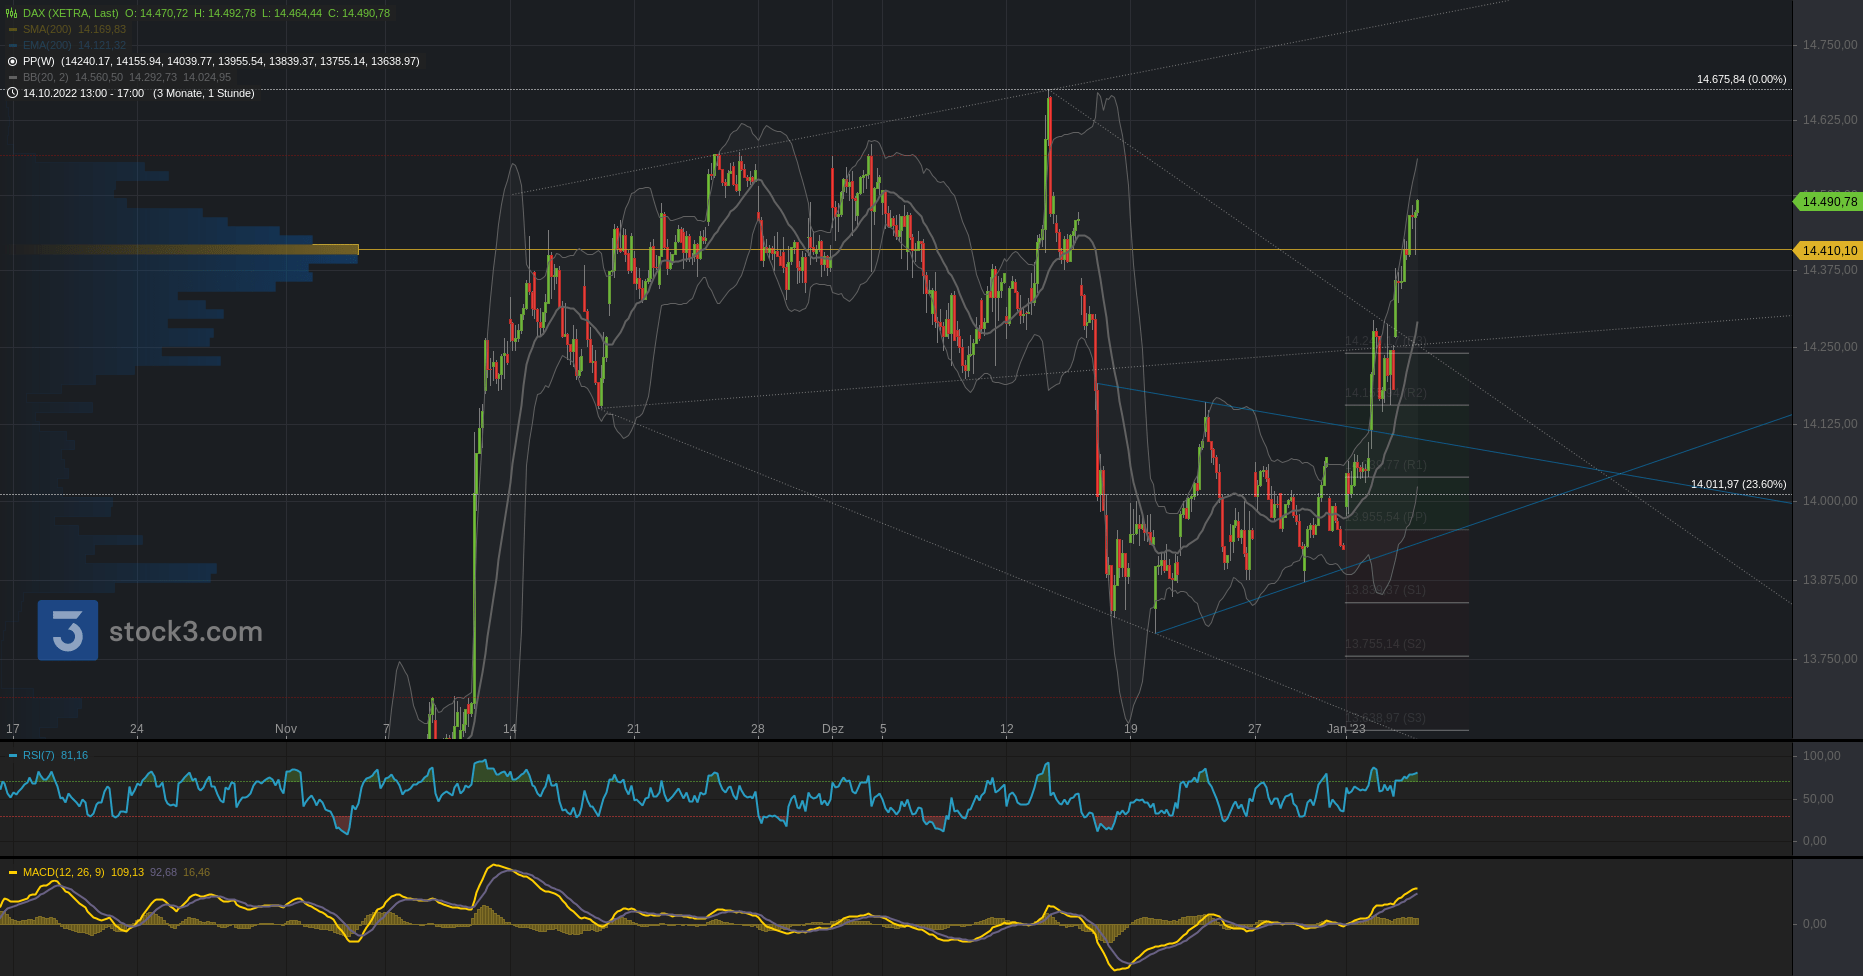Screen dimensions: 1863x976
Task: Click the yellow MACD legend marker
Action: point(12,872)
